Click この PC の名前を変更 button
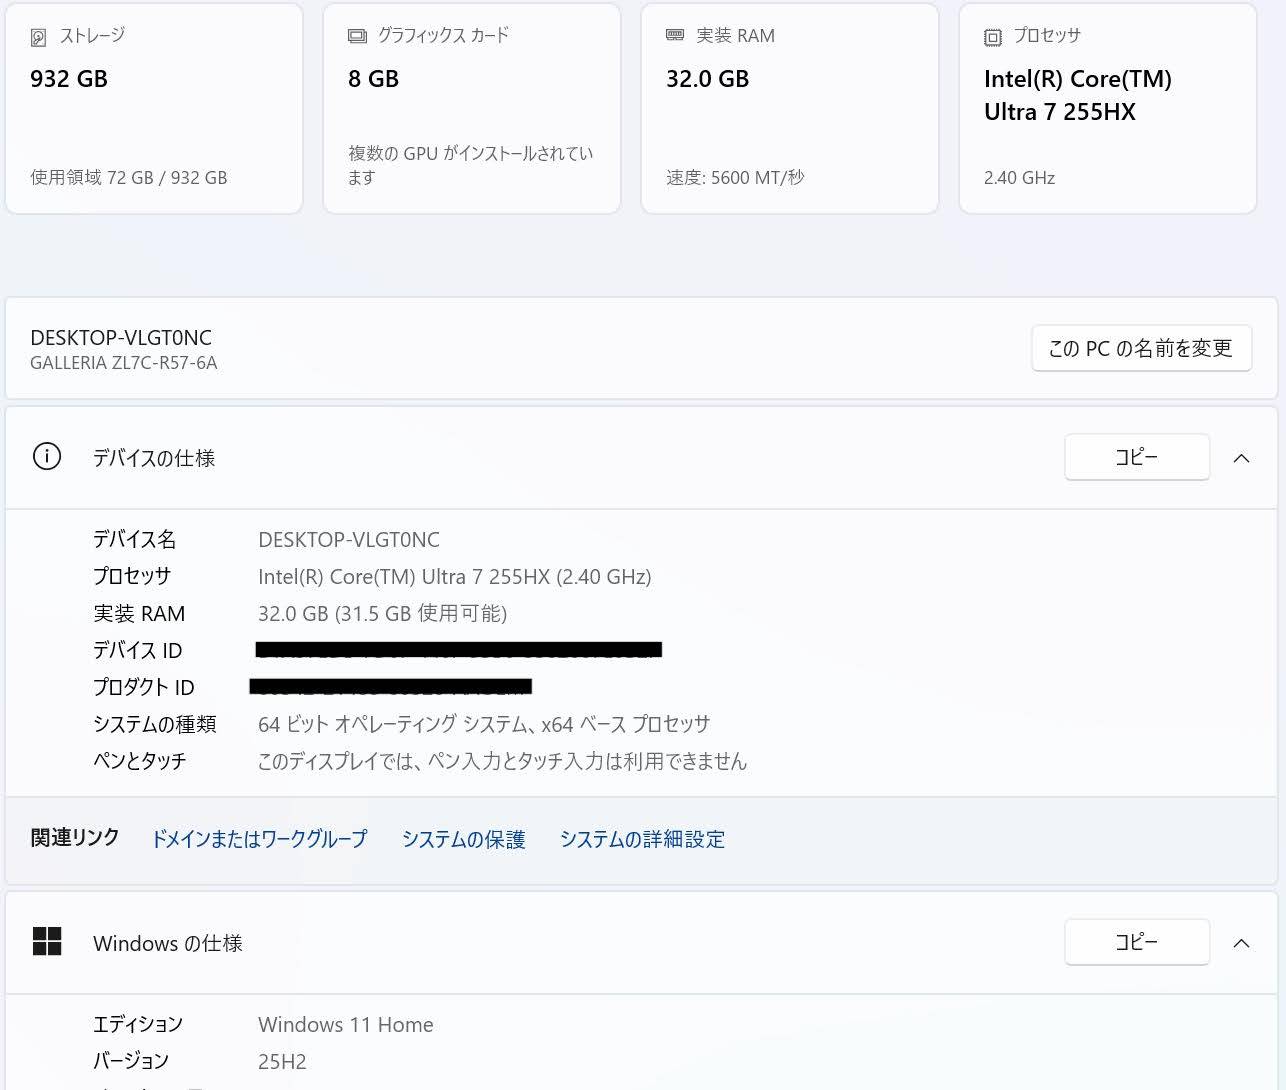The height and width of the screenshot is (1090, 1286). click(x=1141, y=348)
